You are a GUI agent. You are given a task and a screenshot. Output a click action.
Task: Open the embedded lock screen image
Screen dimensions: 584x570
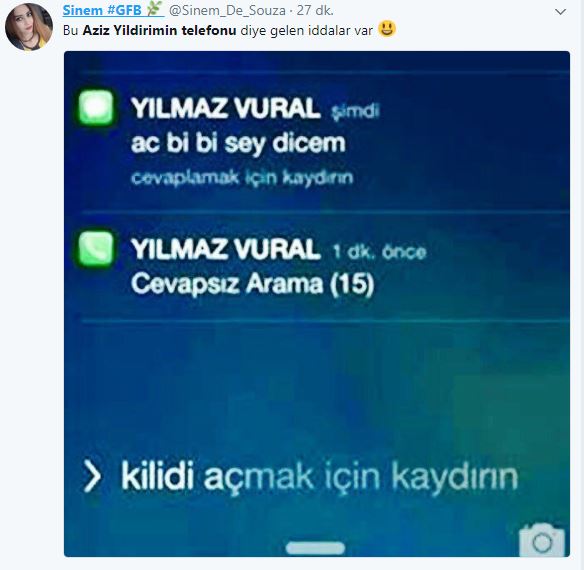pos(317,304)
